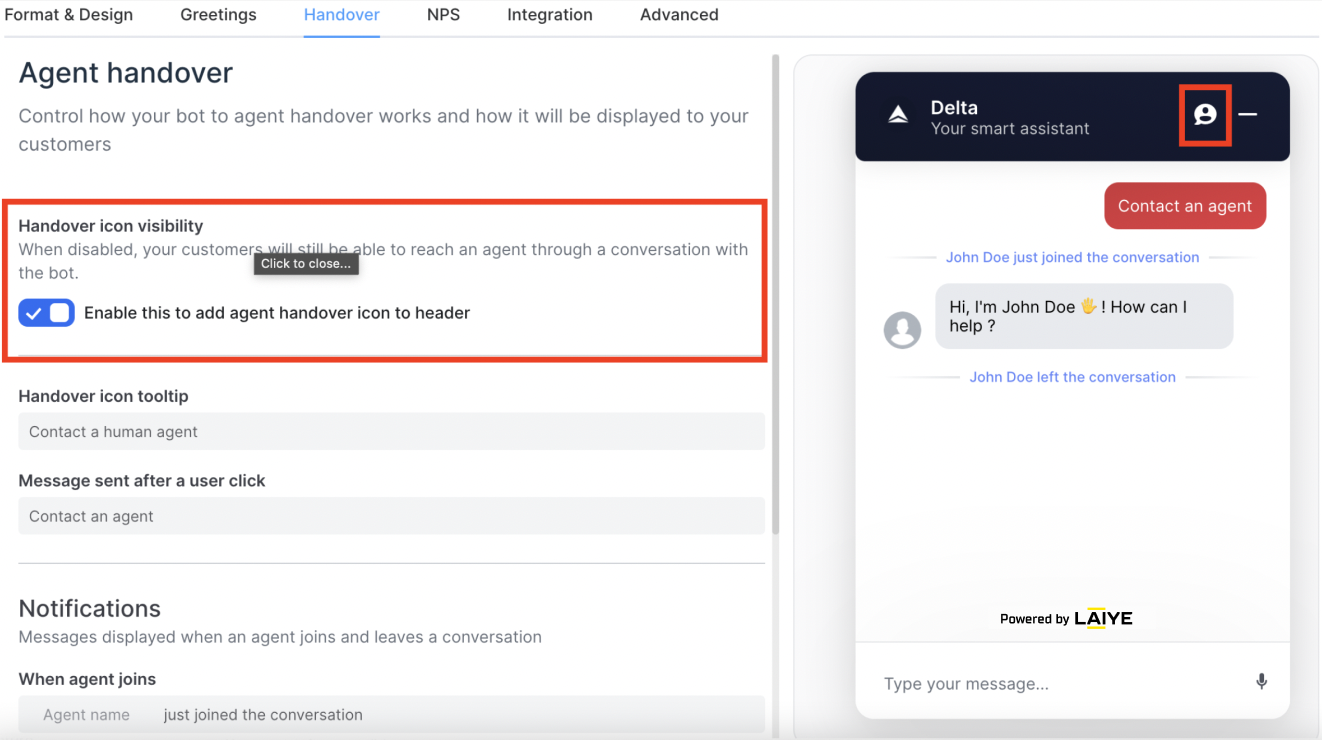Go to the Integration tab
The height and width of the screenshot is (740, 1322).
pos(549,15)
